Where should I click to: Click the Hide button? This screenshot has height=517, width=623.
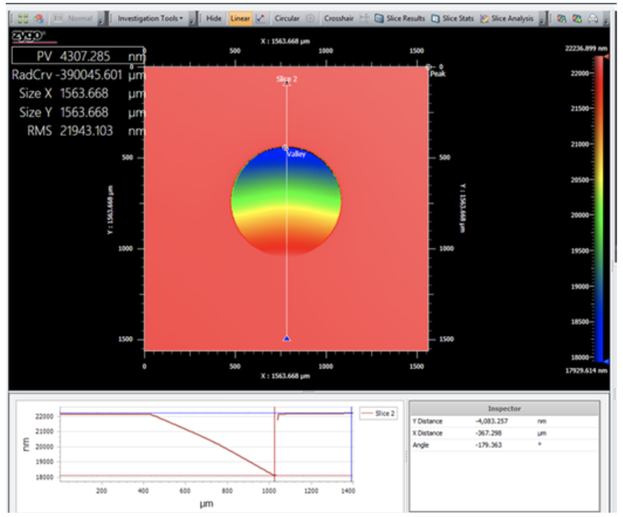tap(214, 18)
